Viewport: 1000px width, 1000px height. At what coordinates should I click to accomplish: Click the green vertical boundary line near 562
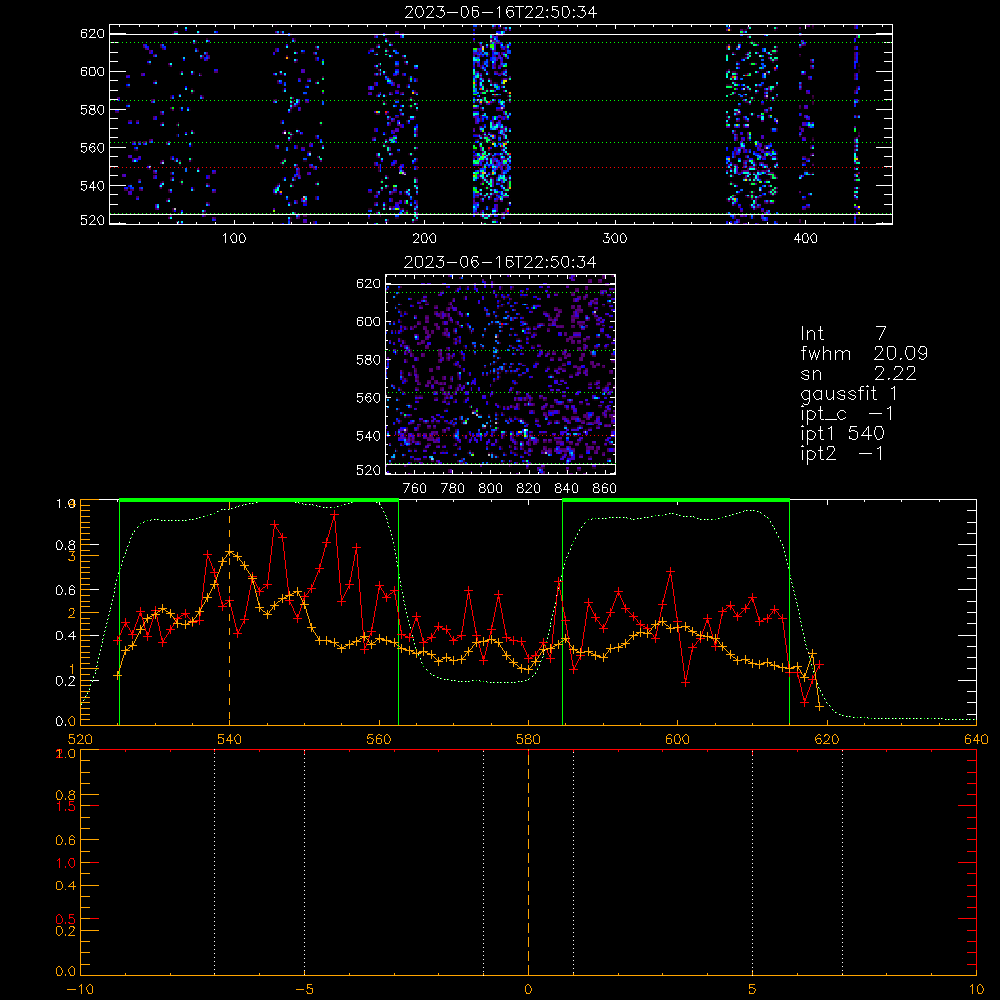pyautogui.click(x=399, y=612)
